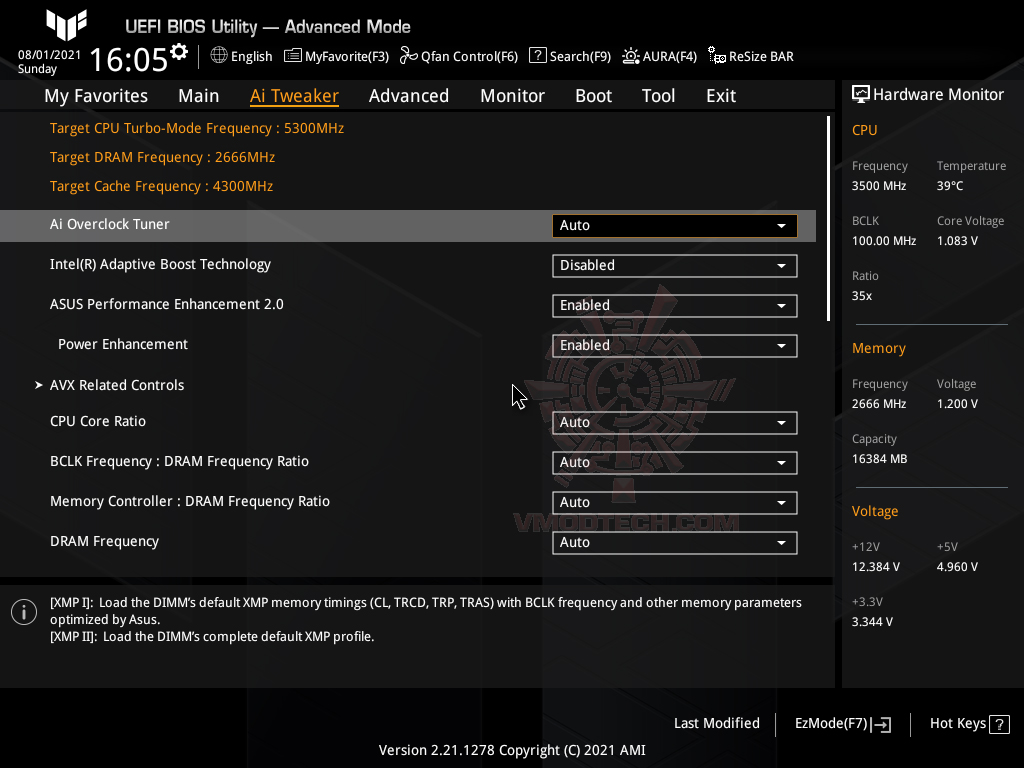Open the Power Enhancement dropdown
Screen dimensions: 1024x768
675,345
